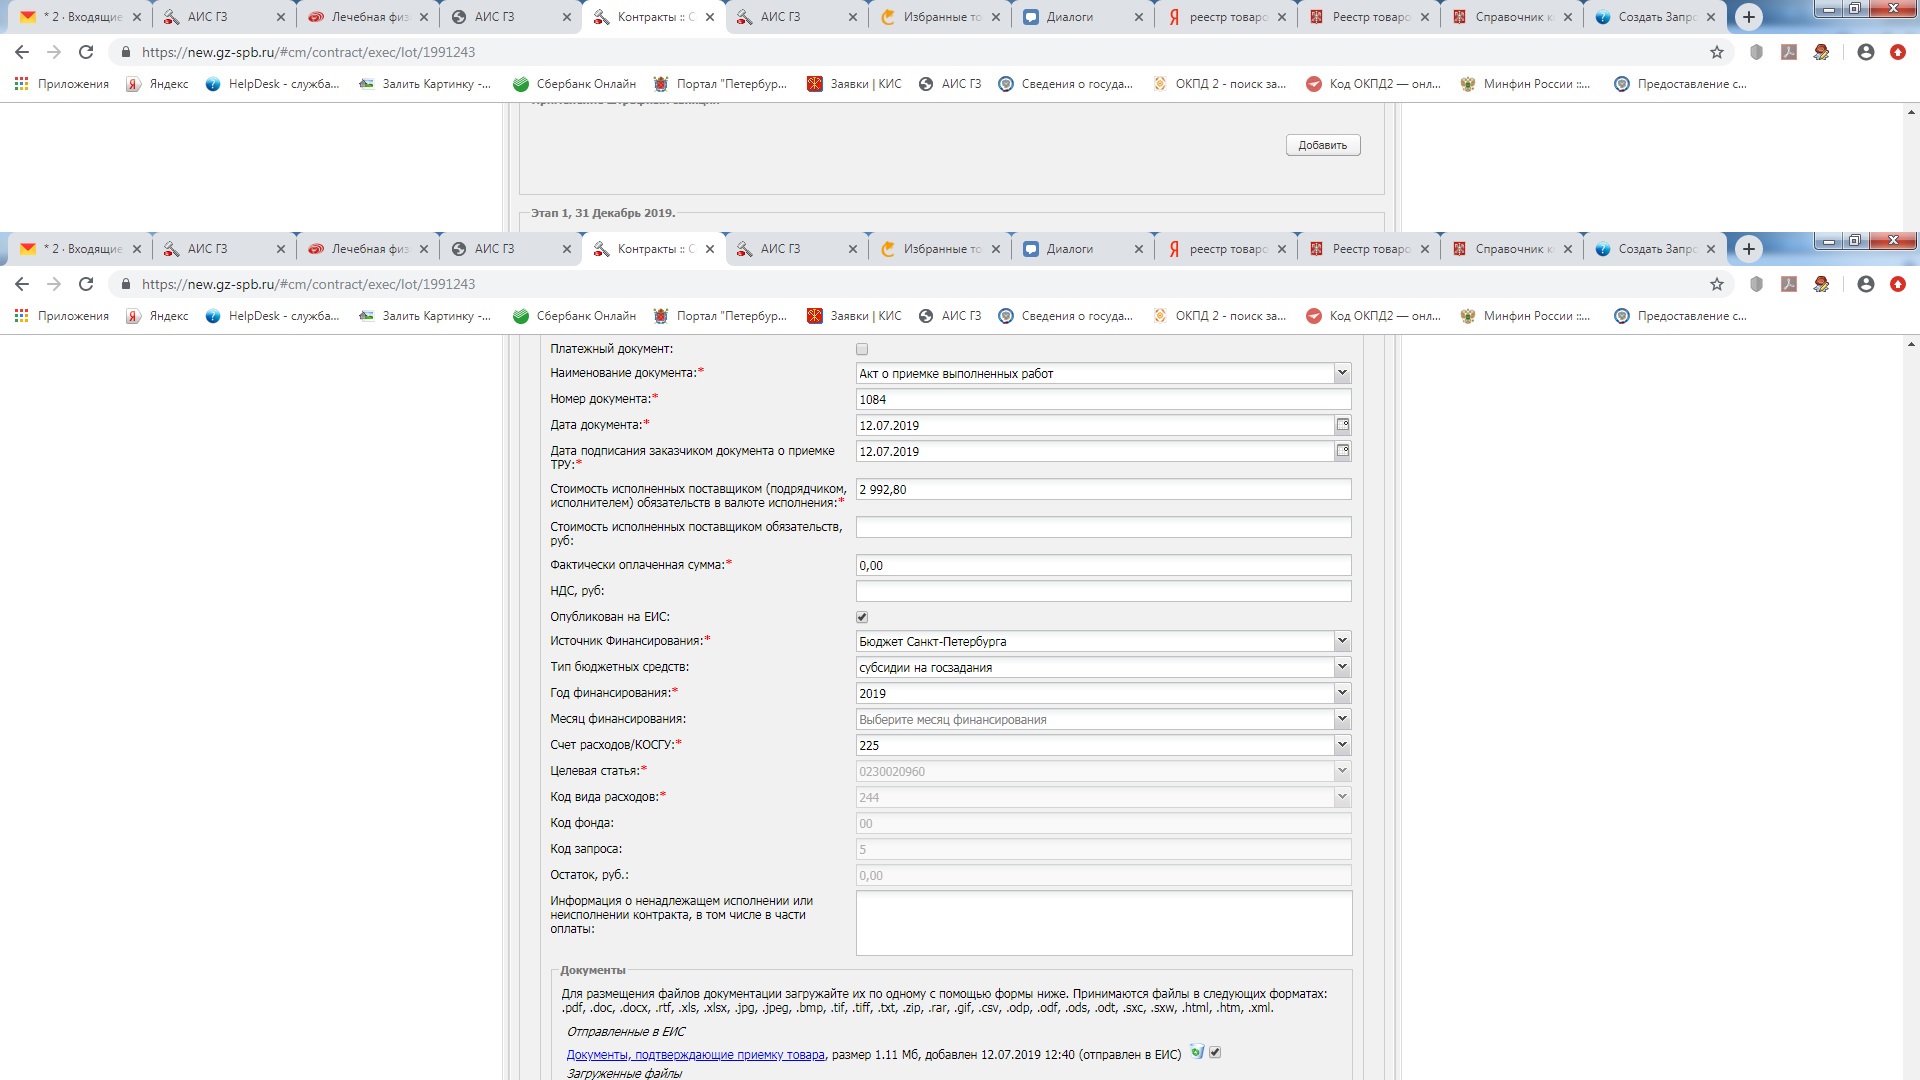The image size is (1920, 1080).
Task: Bookmark page with star in lower address bar
Action: 1717,284
